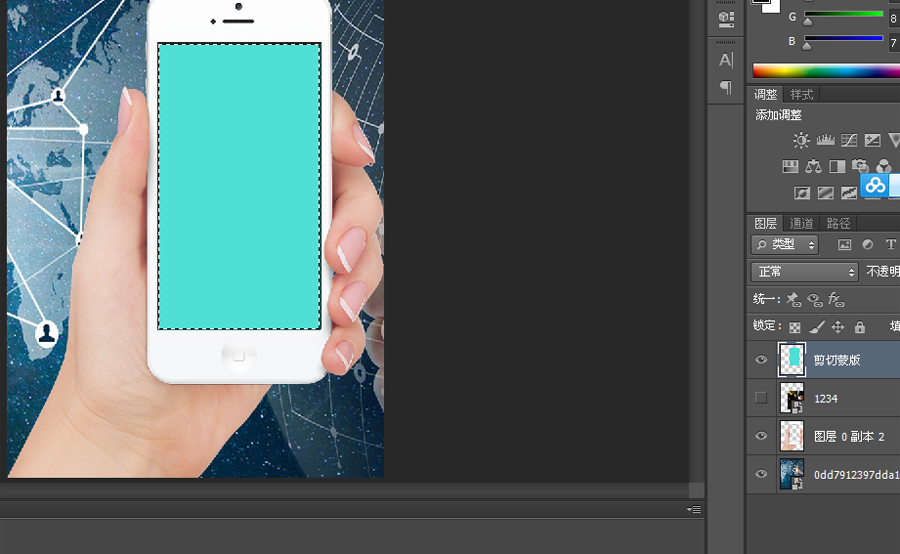Switch to the 通道 tab
Viewport: 900px width, 554px height.
coord(801,223)
